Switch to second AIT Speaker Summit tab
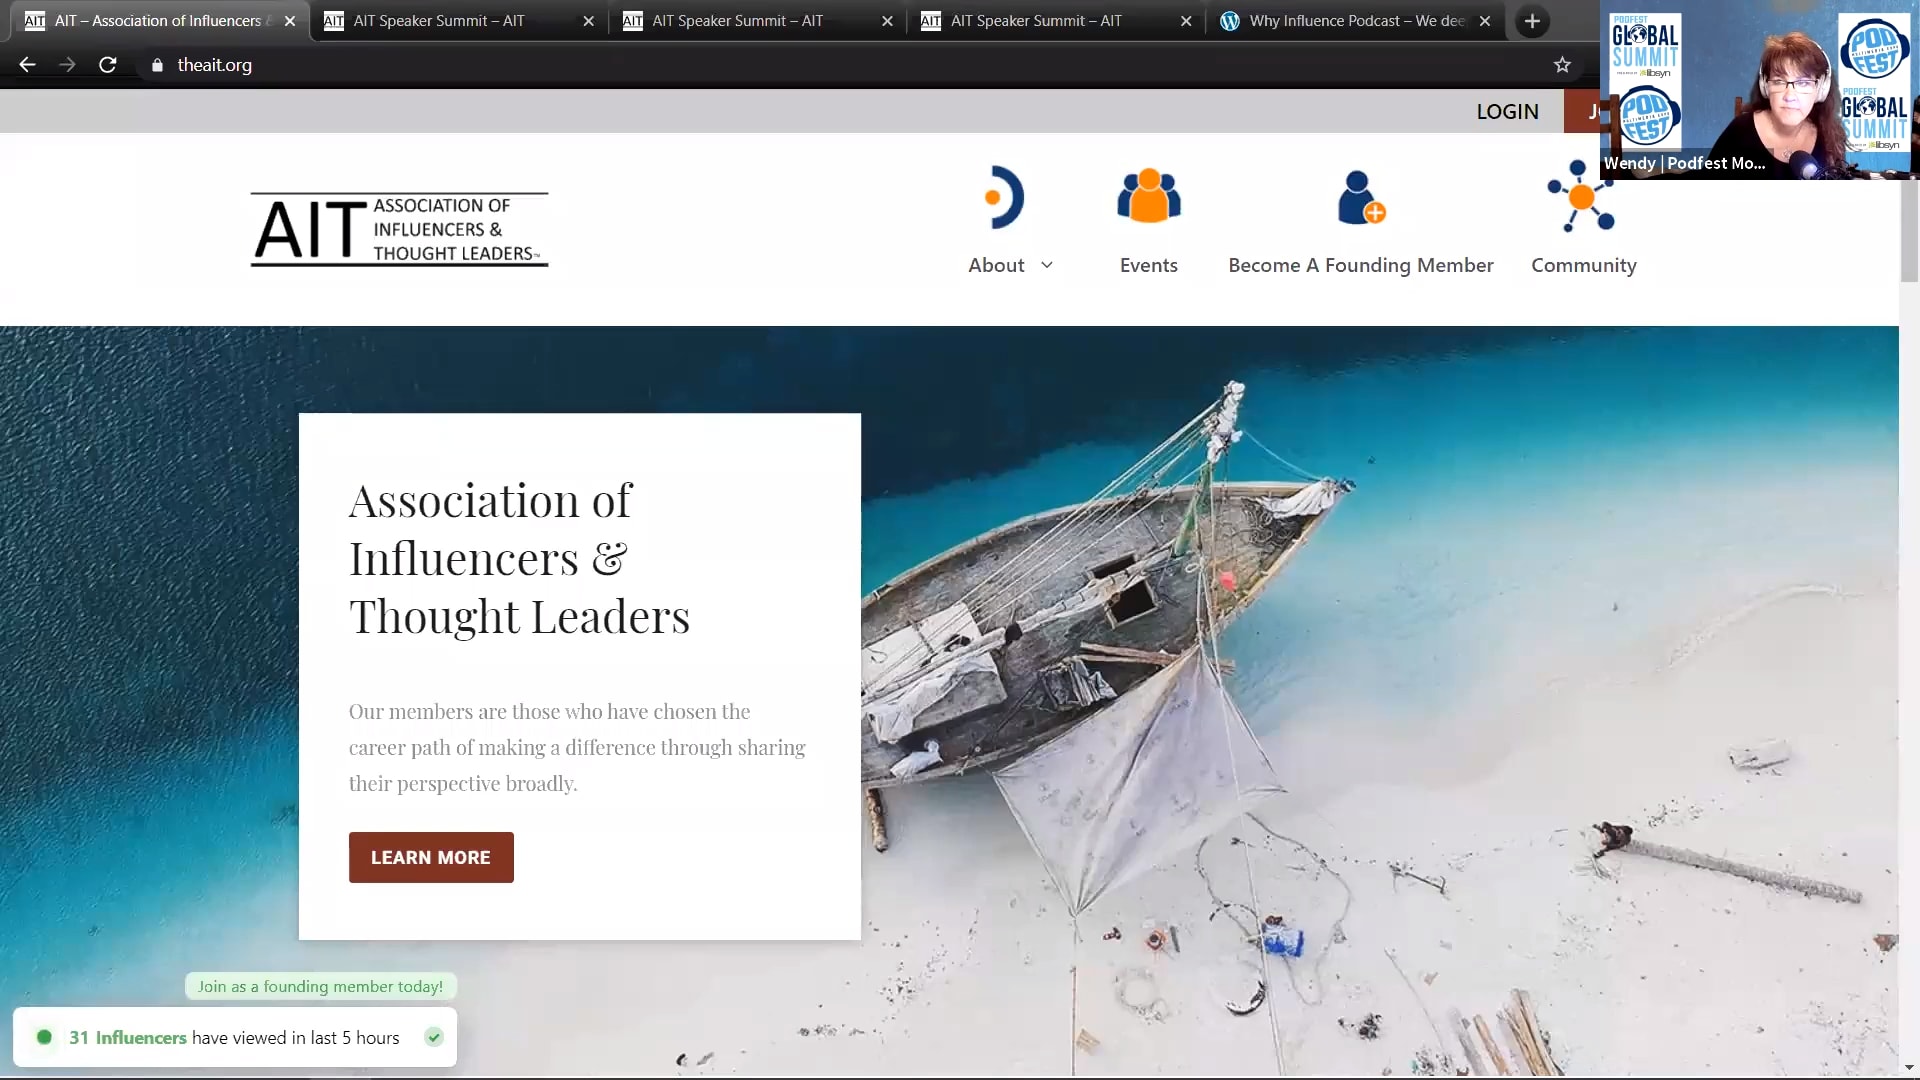This screenshot has width=1920, height=1080. [x=737, y=21]
